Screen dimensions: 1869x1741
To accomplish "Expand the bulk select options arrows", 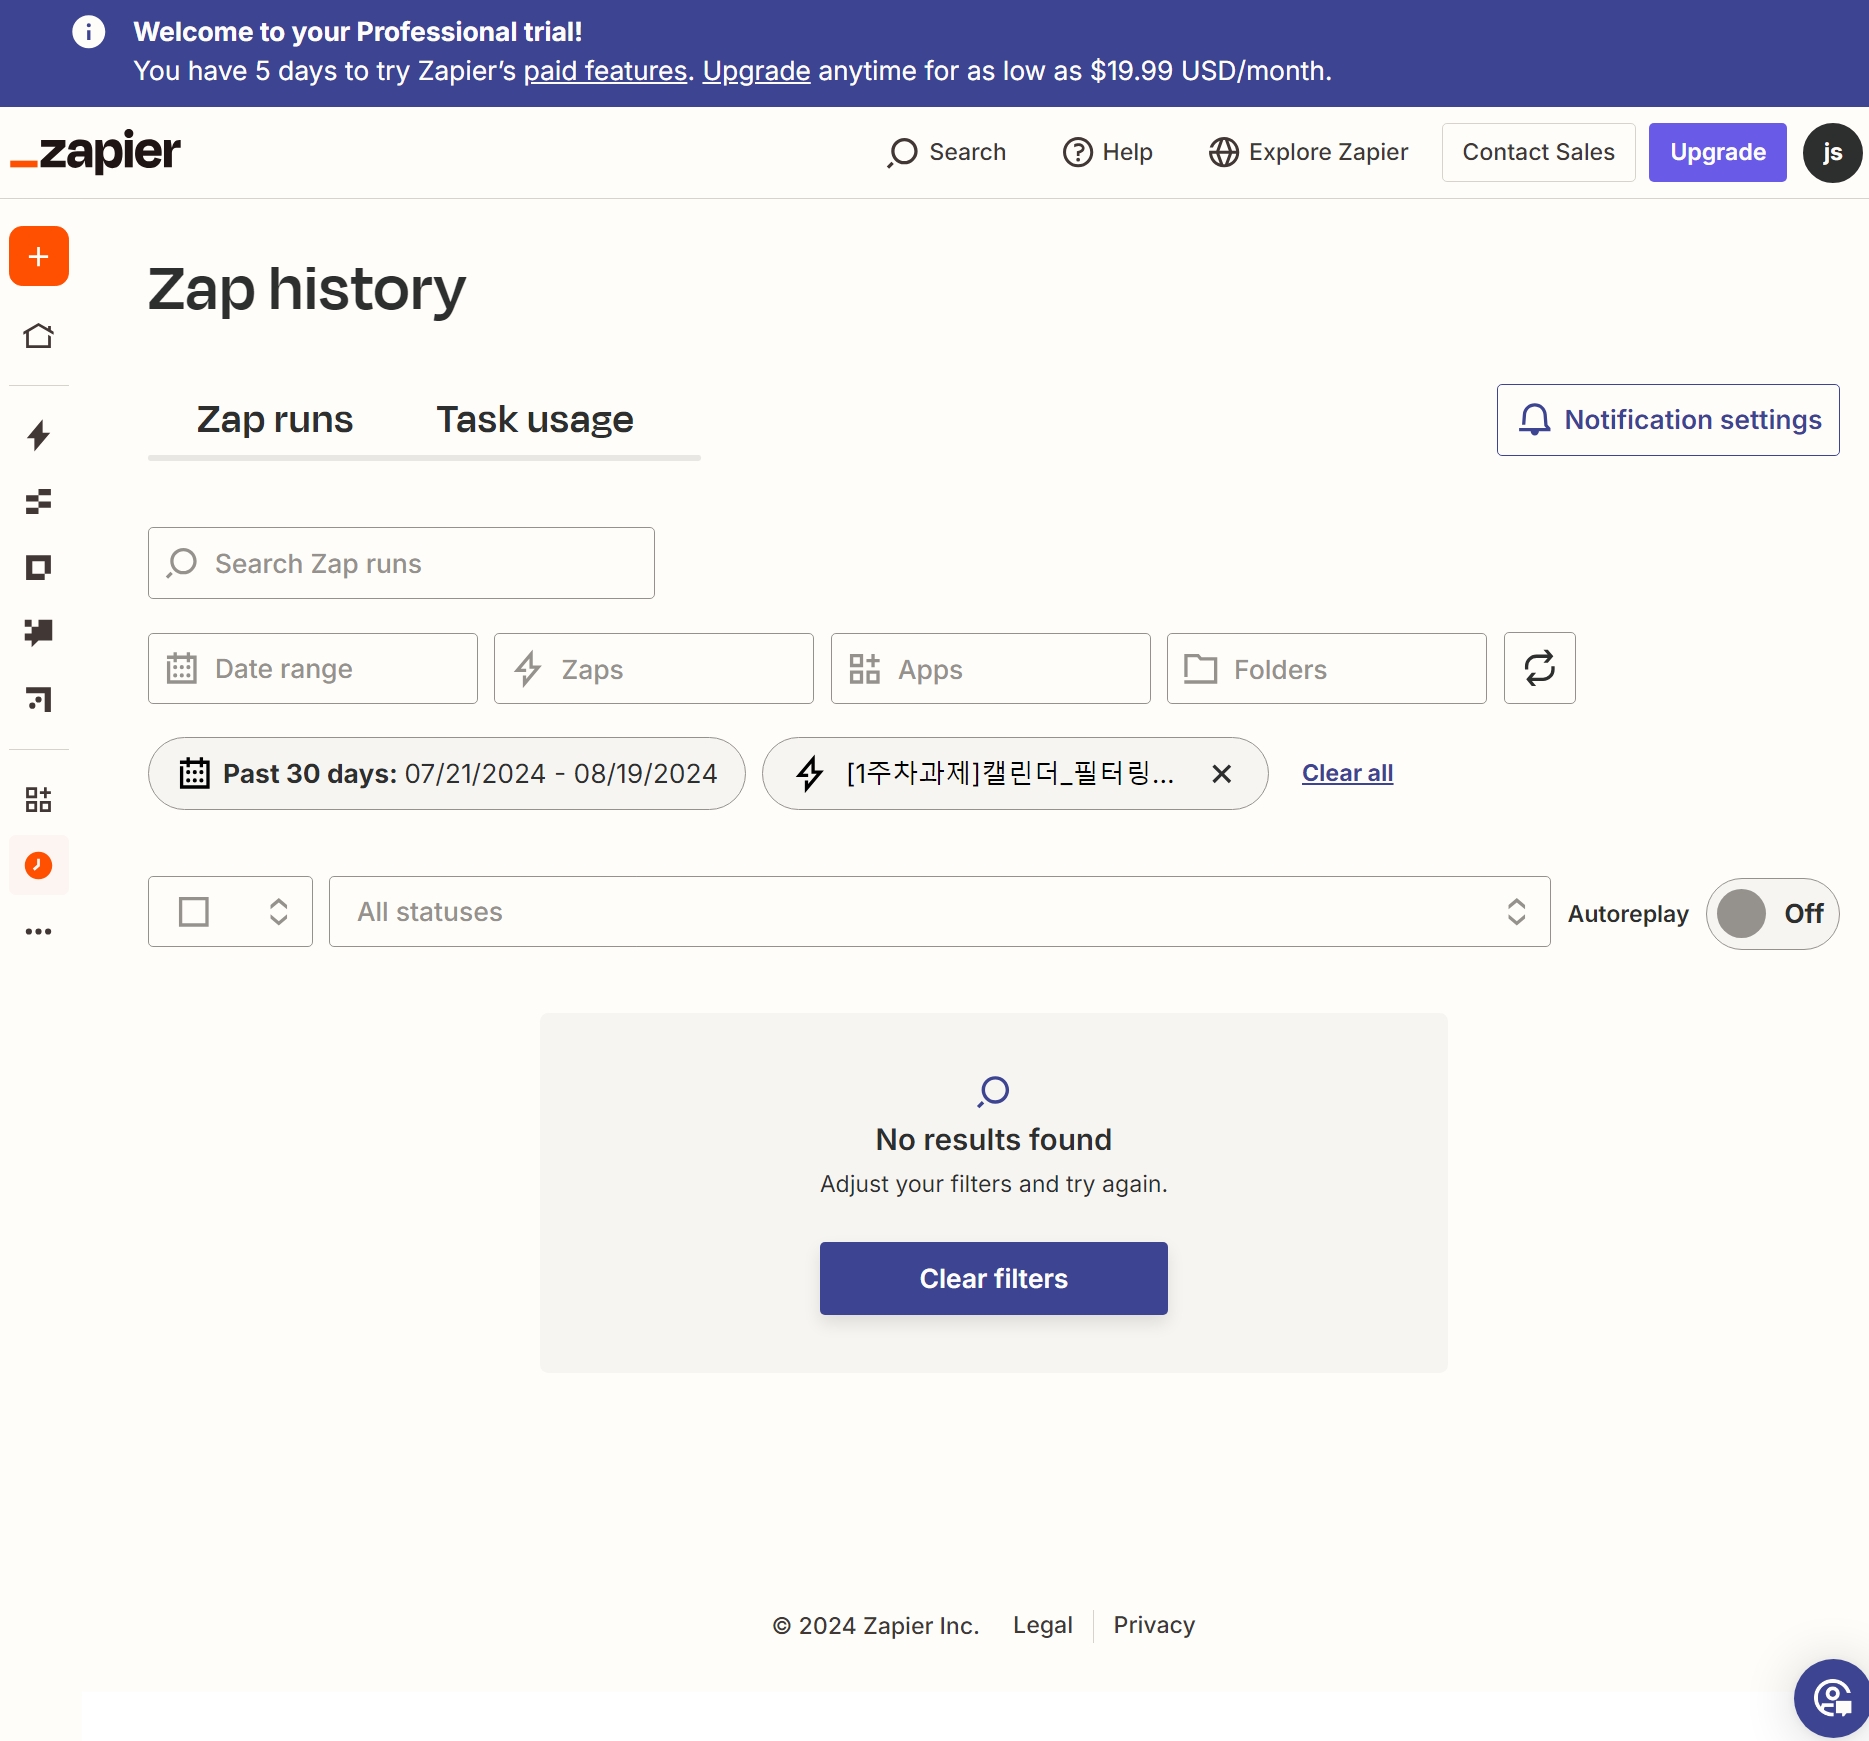I will click(279, 911).
